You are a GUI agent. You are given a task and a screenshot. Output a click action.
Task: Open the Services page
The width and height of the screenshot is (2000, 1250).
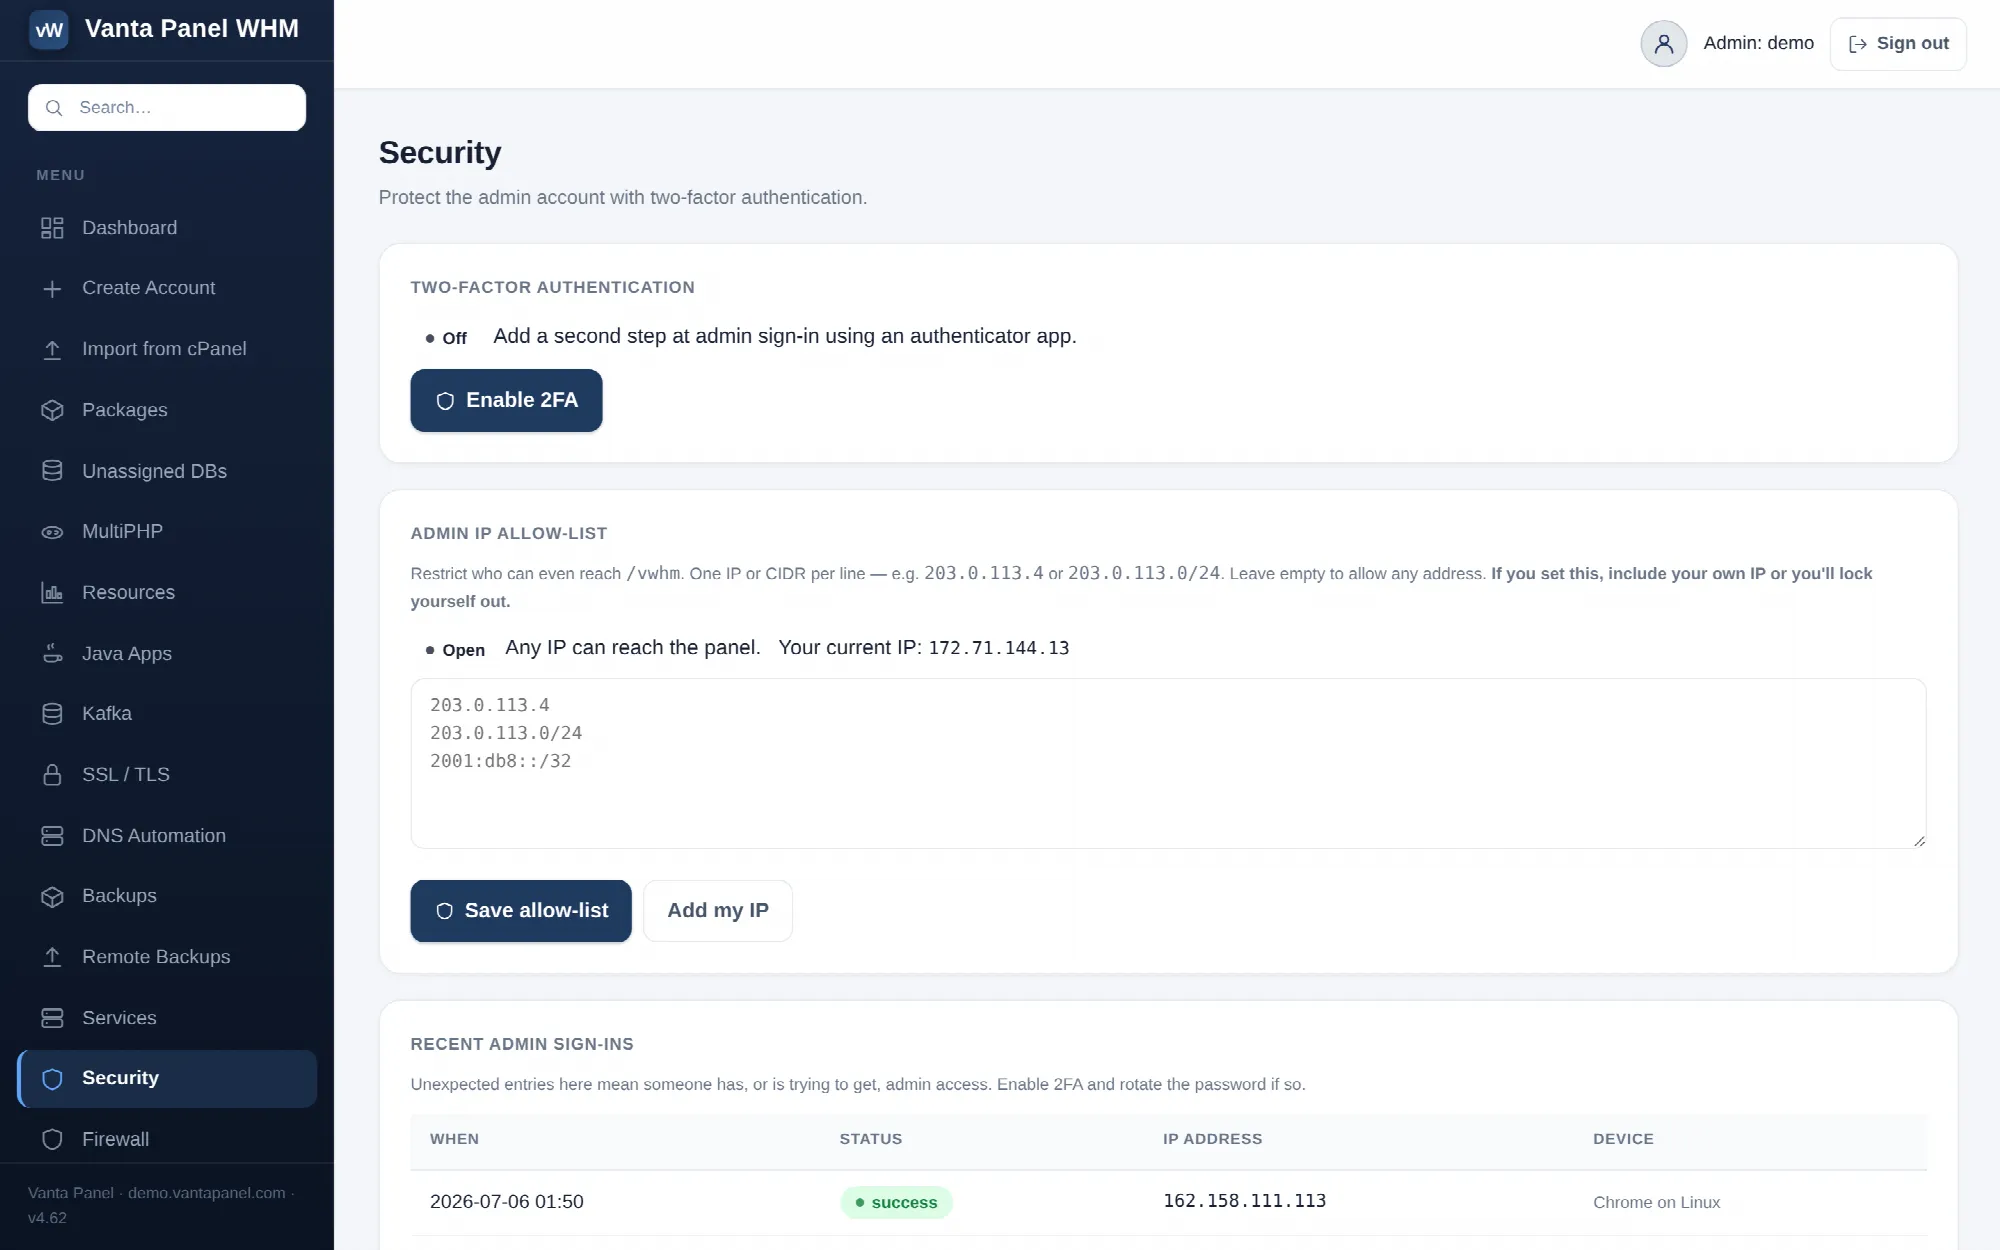[167, 1018]
